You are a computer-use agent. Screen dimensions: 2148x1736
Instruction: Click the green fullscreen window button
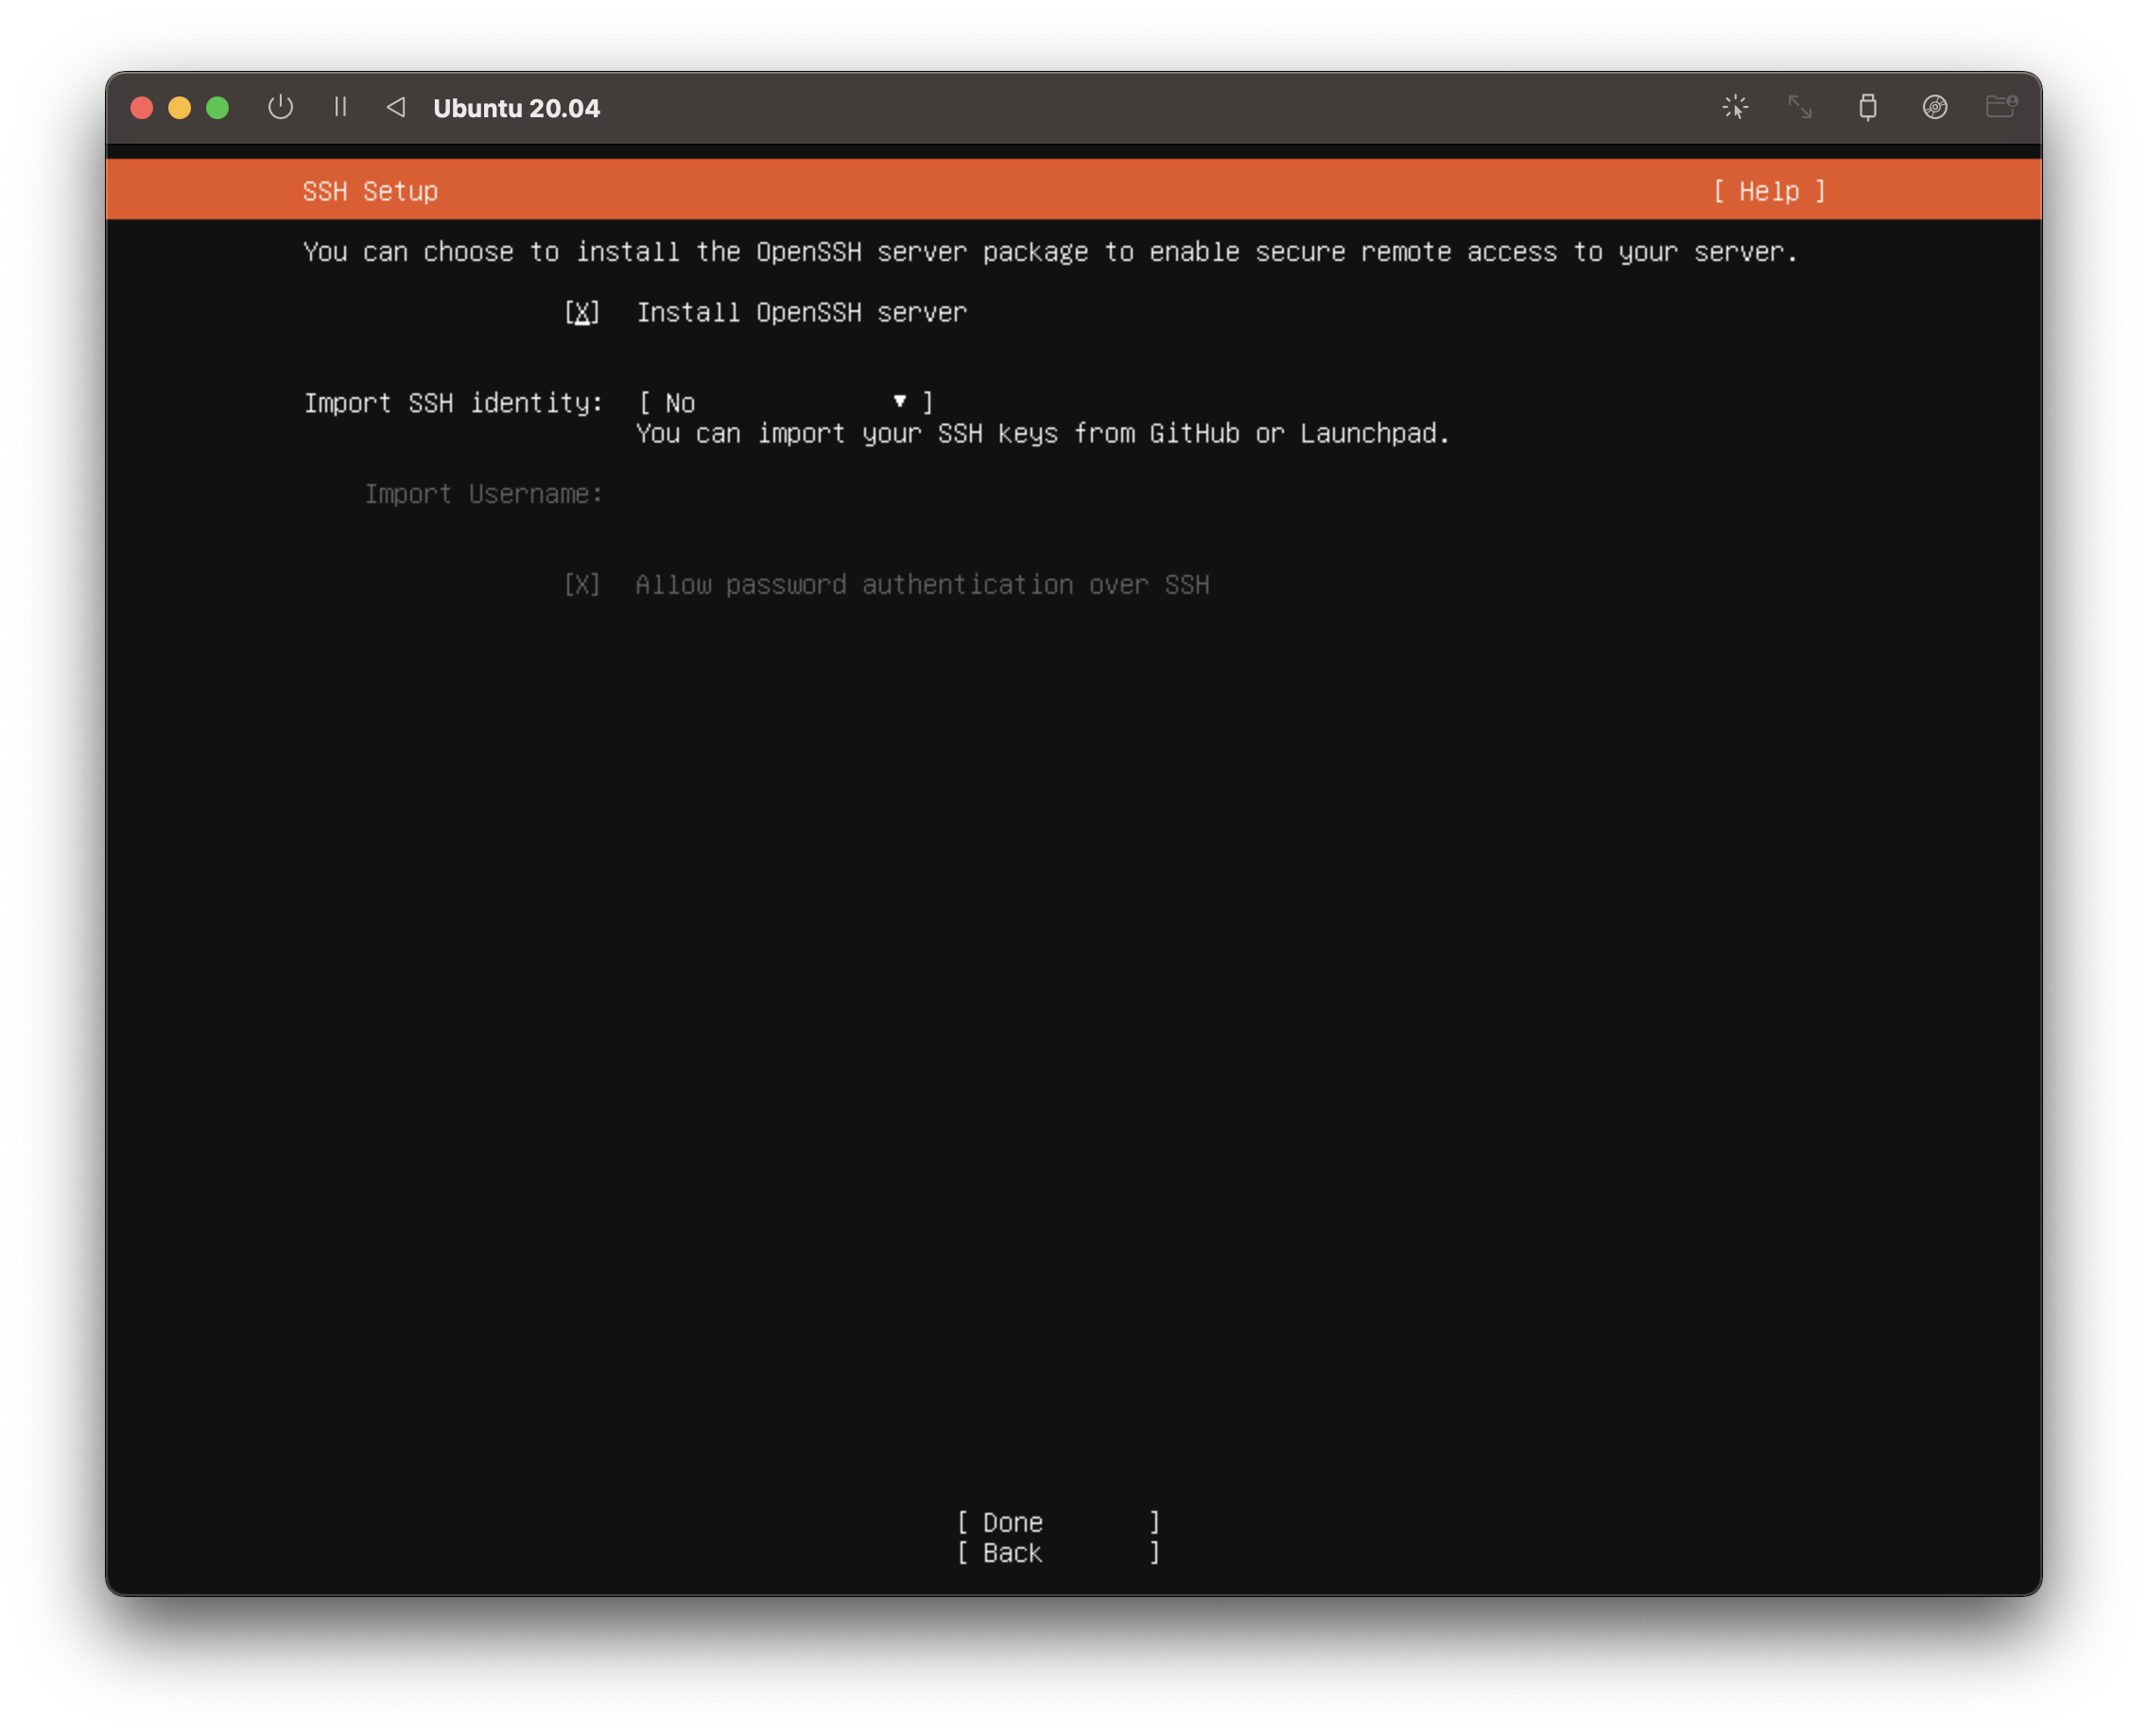pyautogui.click(x=217, y=108)
